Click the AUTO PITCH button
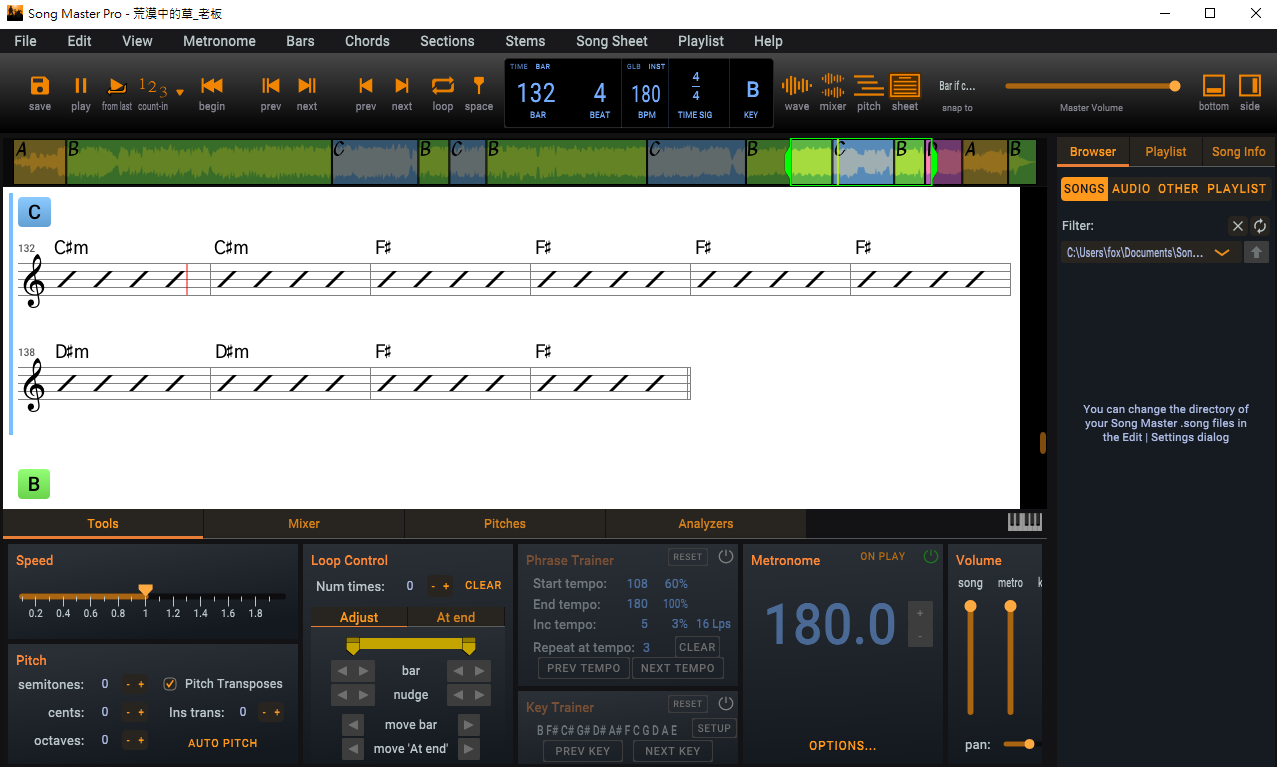 click(x=223, y=743)
